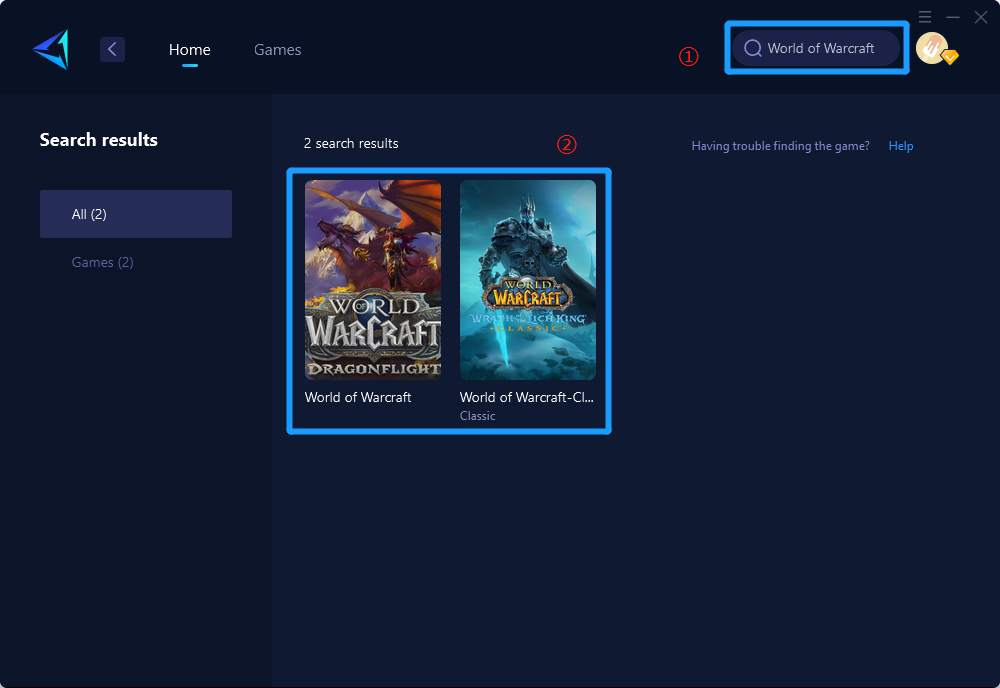The width and height of the screenshot is (1000, 688).
Task: Open the user profile avatar
Action: 932,48
